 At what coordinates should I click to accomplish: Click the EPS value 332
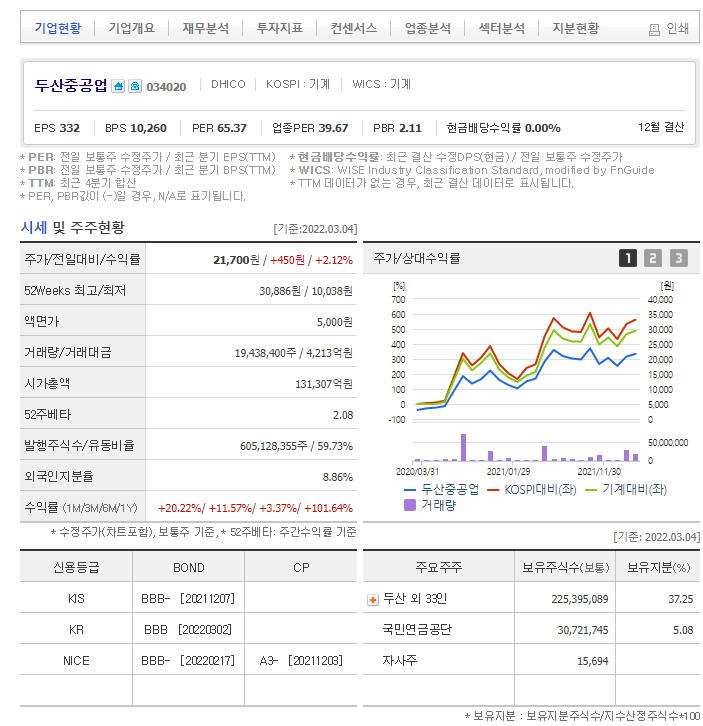point(69,128)
